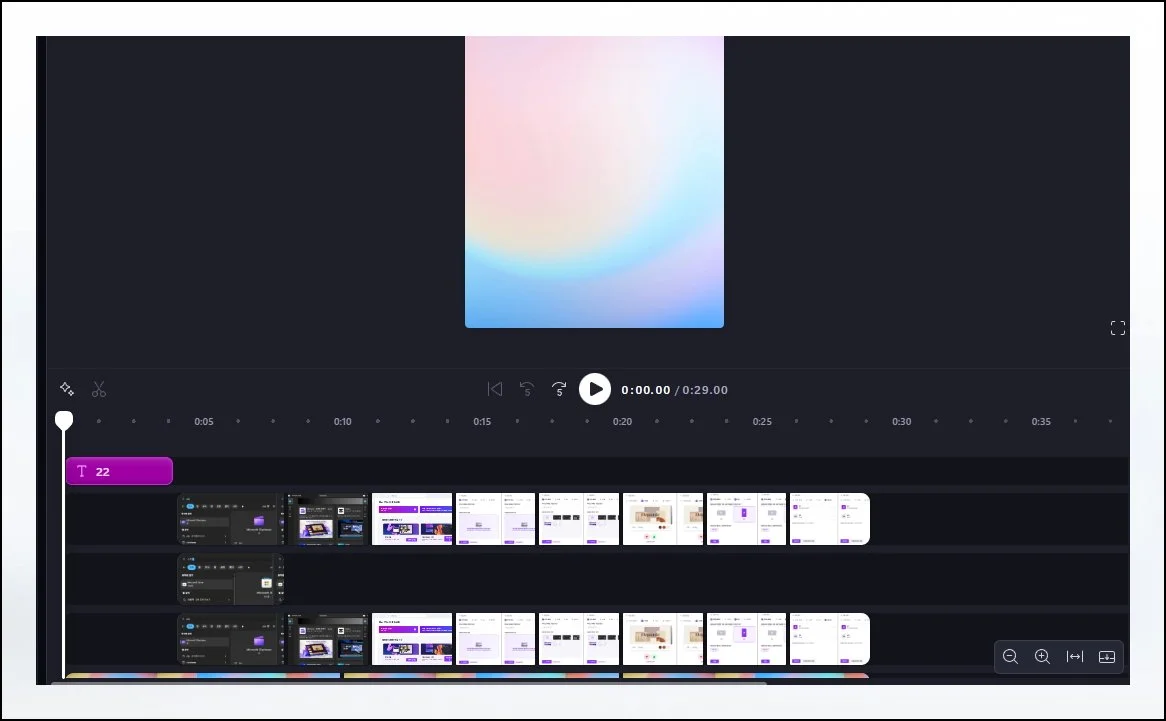Enter fullscreen preview mode

tap(1118, 328)
